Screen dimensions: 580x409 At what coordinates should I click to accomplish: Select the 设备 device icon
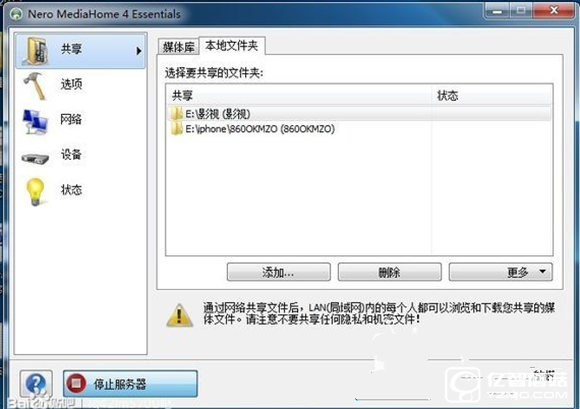pyautogui.click(x=35, y=158)
